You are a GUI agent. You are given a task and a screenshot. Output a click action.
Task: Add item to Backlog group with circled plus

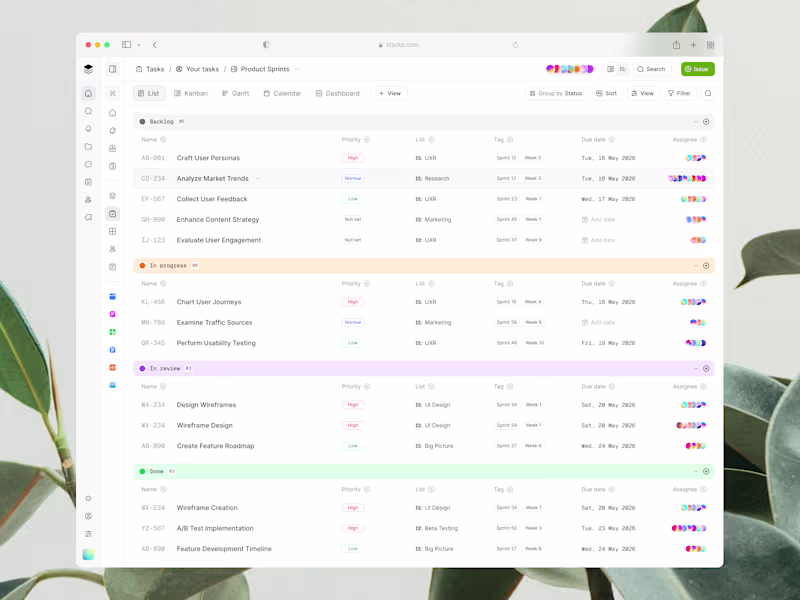706,121
